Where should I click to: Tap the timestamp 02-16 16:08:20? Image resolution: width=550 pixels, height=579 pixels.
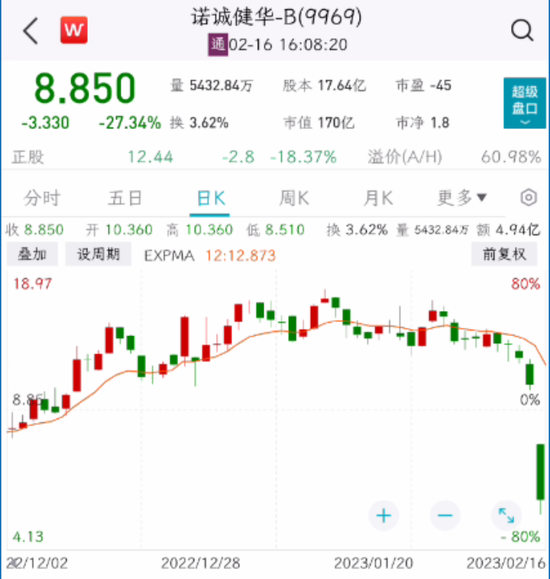coord(288,45)
